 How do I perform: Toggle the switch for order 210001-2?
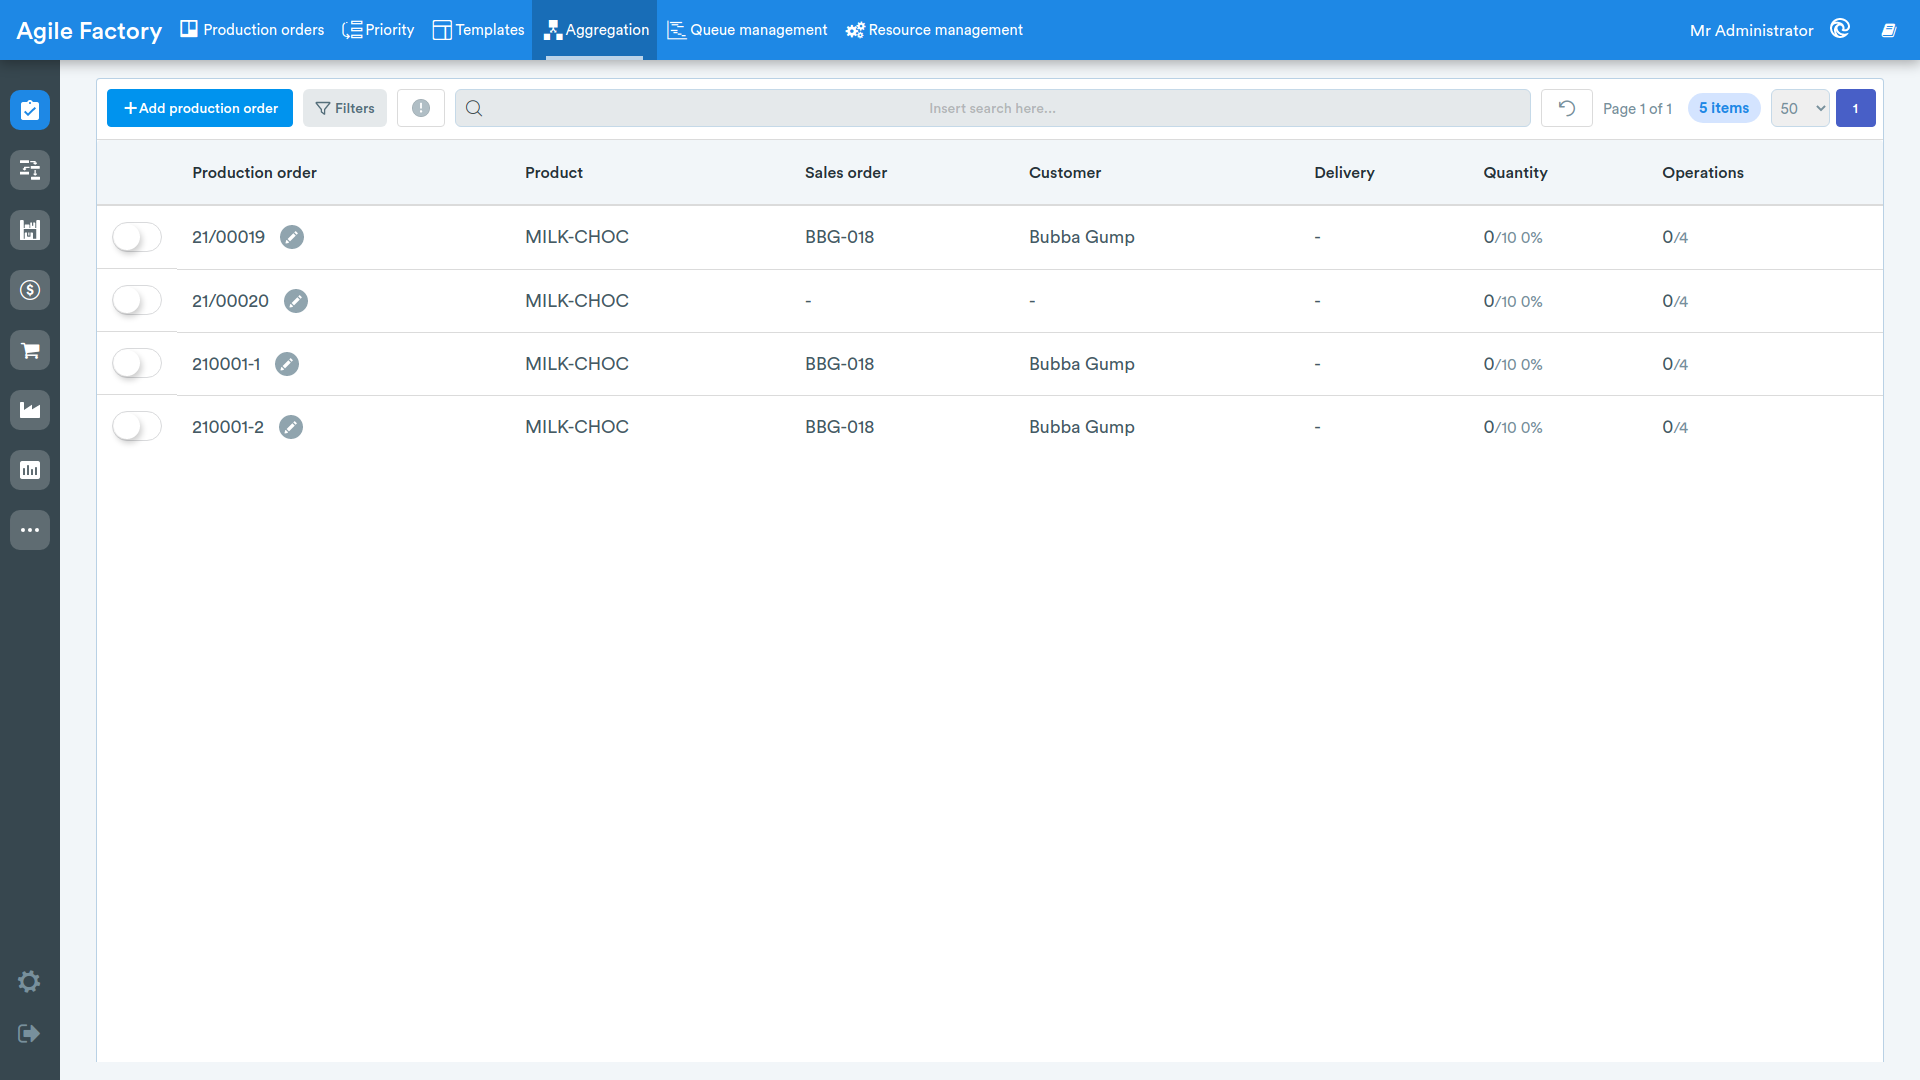(137, 427)
